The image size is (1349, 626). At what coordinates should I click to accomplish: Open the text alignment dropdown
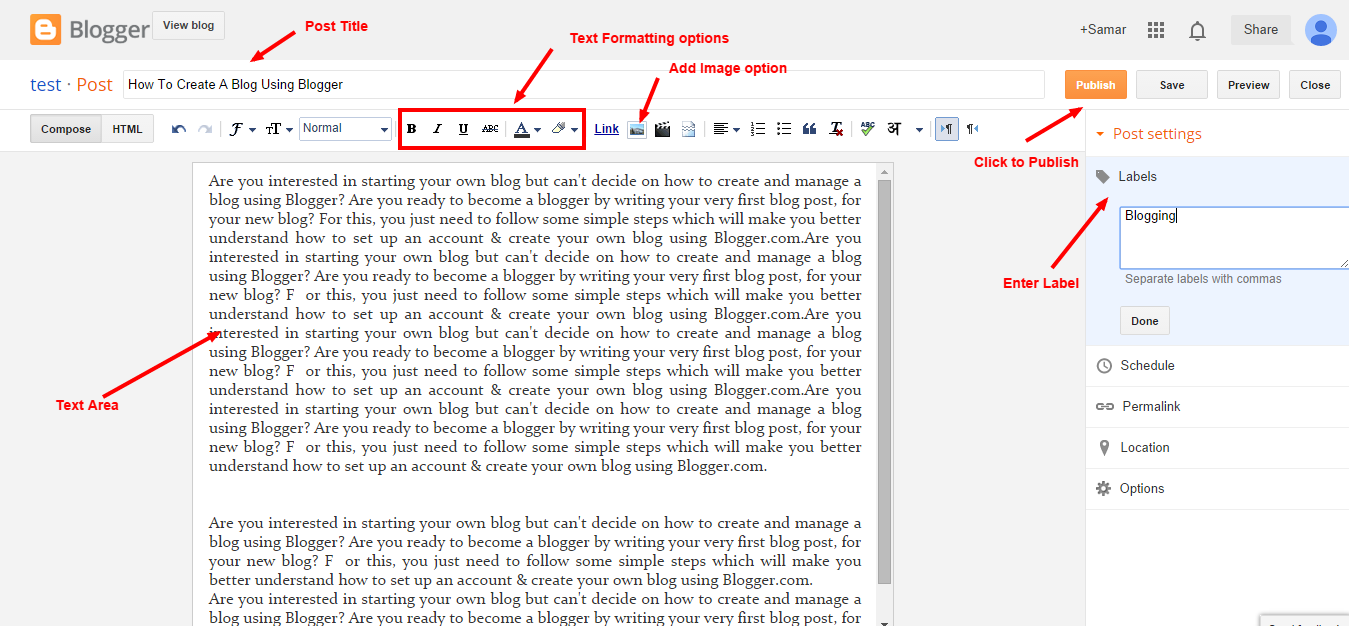tap(726, 129)
